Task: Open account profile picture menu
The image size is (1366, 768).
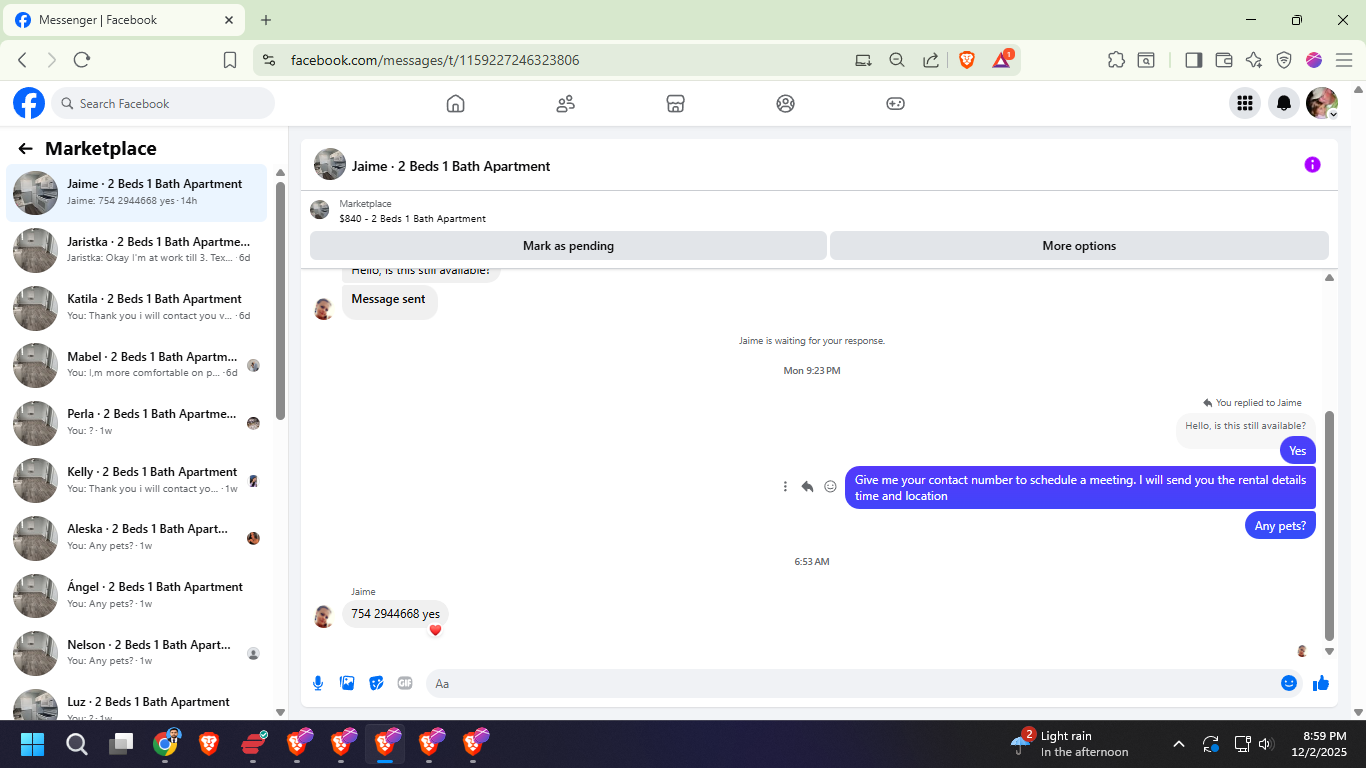Action: pos(1322,103)
